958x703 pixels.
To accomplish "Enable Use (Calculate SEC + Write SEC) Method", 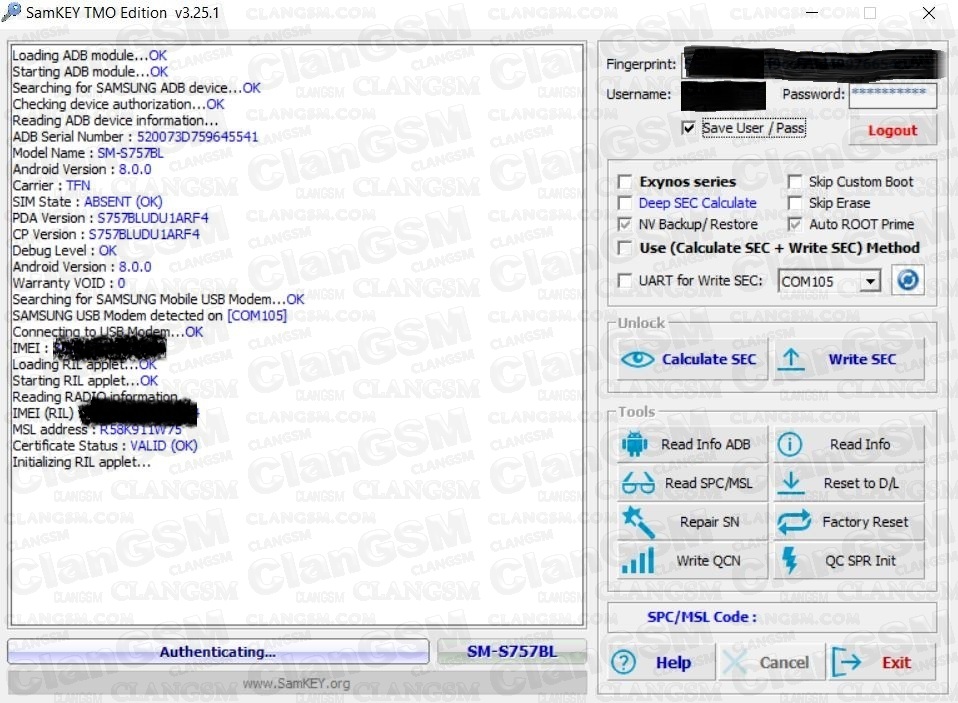I will (625, 248).
